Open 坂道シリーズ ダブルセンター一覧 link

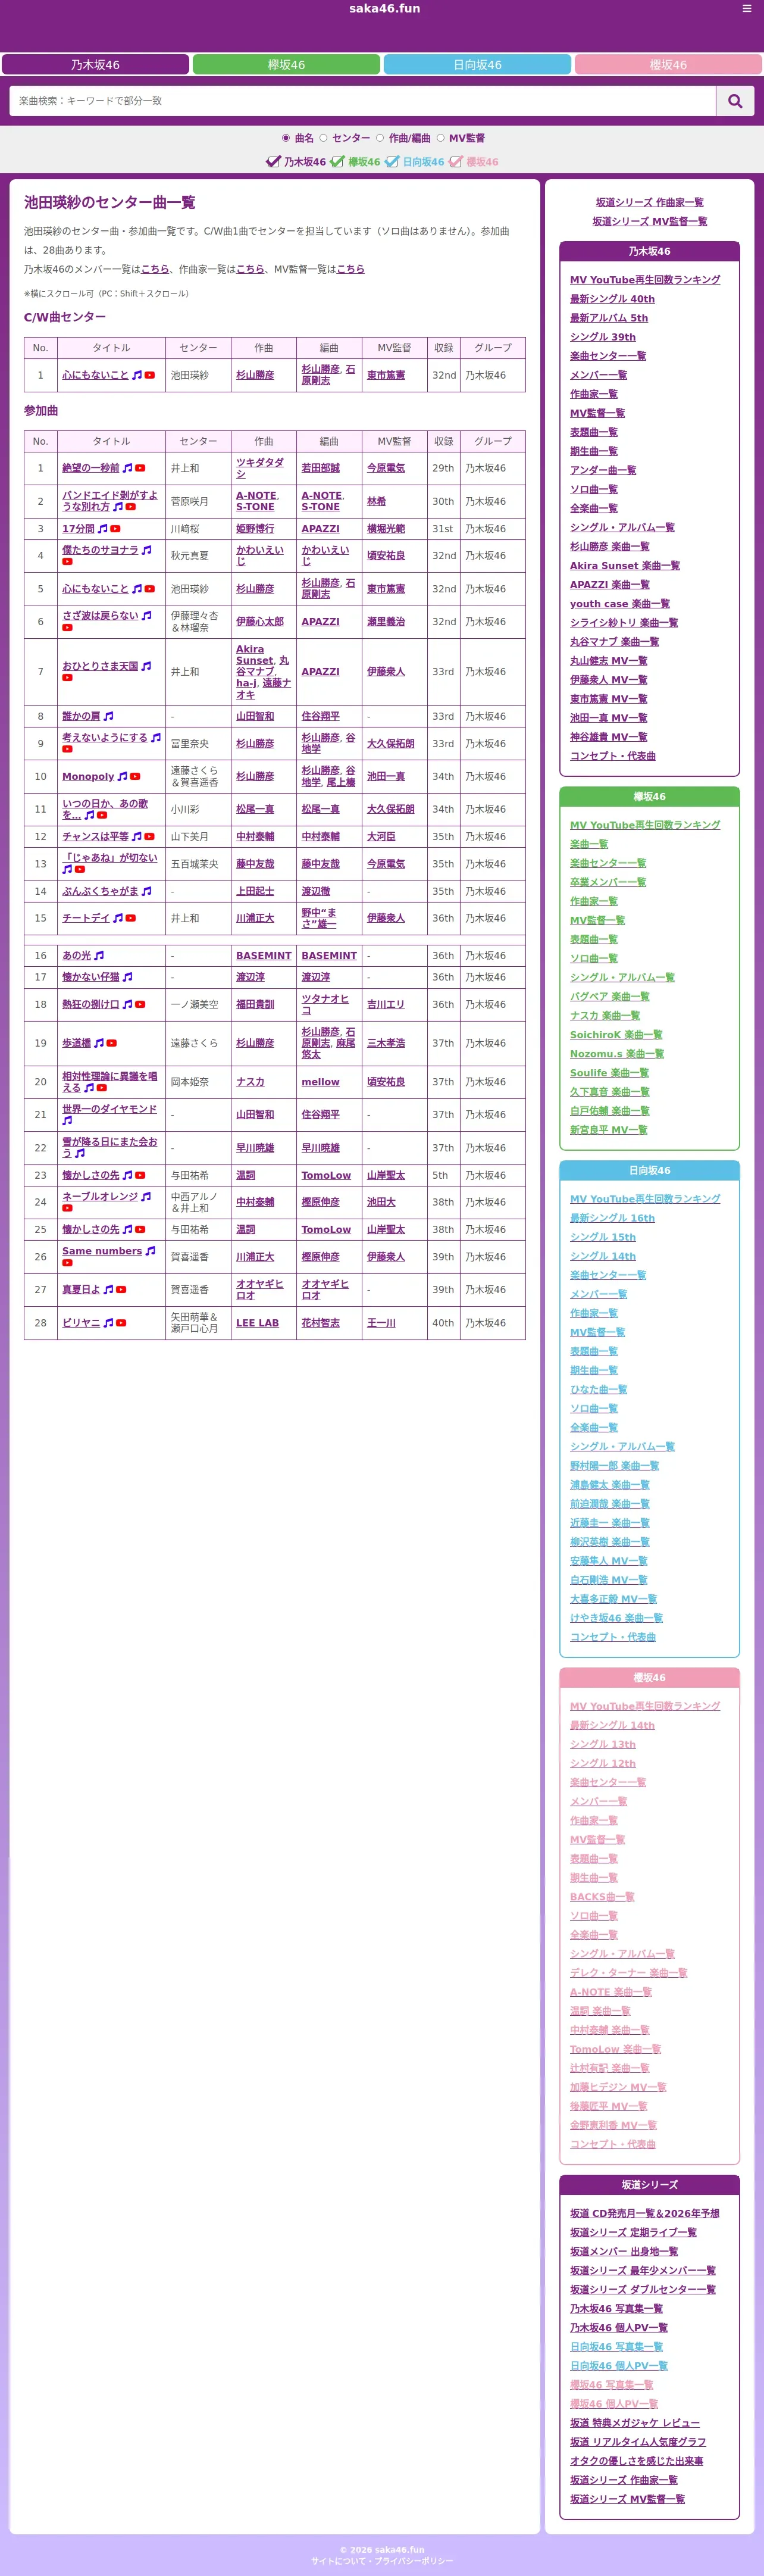pos(643,2290)
